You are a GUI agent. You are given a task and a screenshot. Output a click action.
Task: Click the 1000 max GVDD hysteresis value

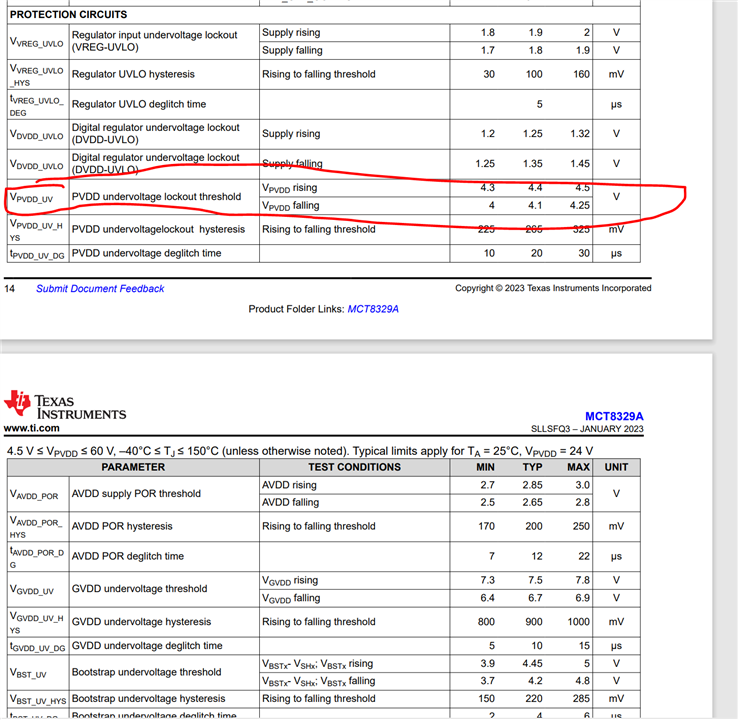click(x=578, y=622)
